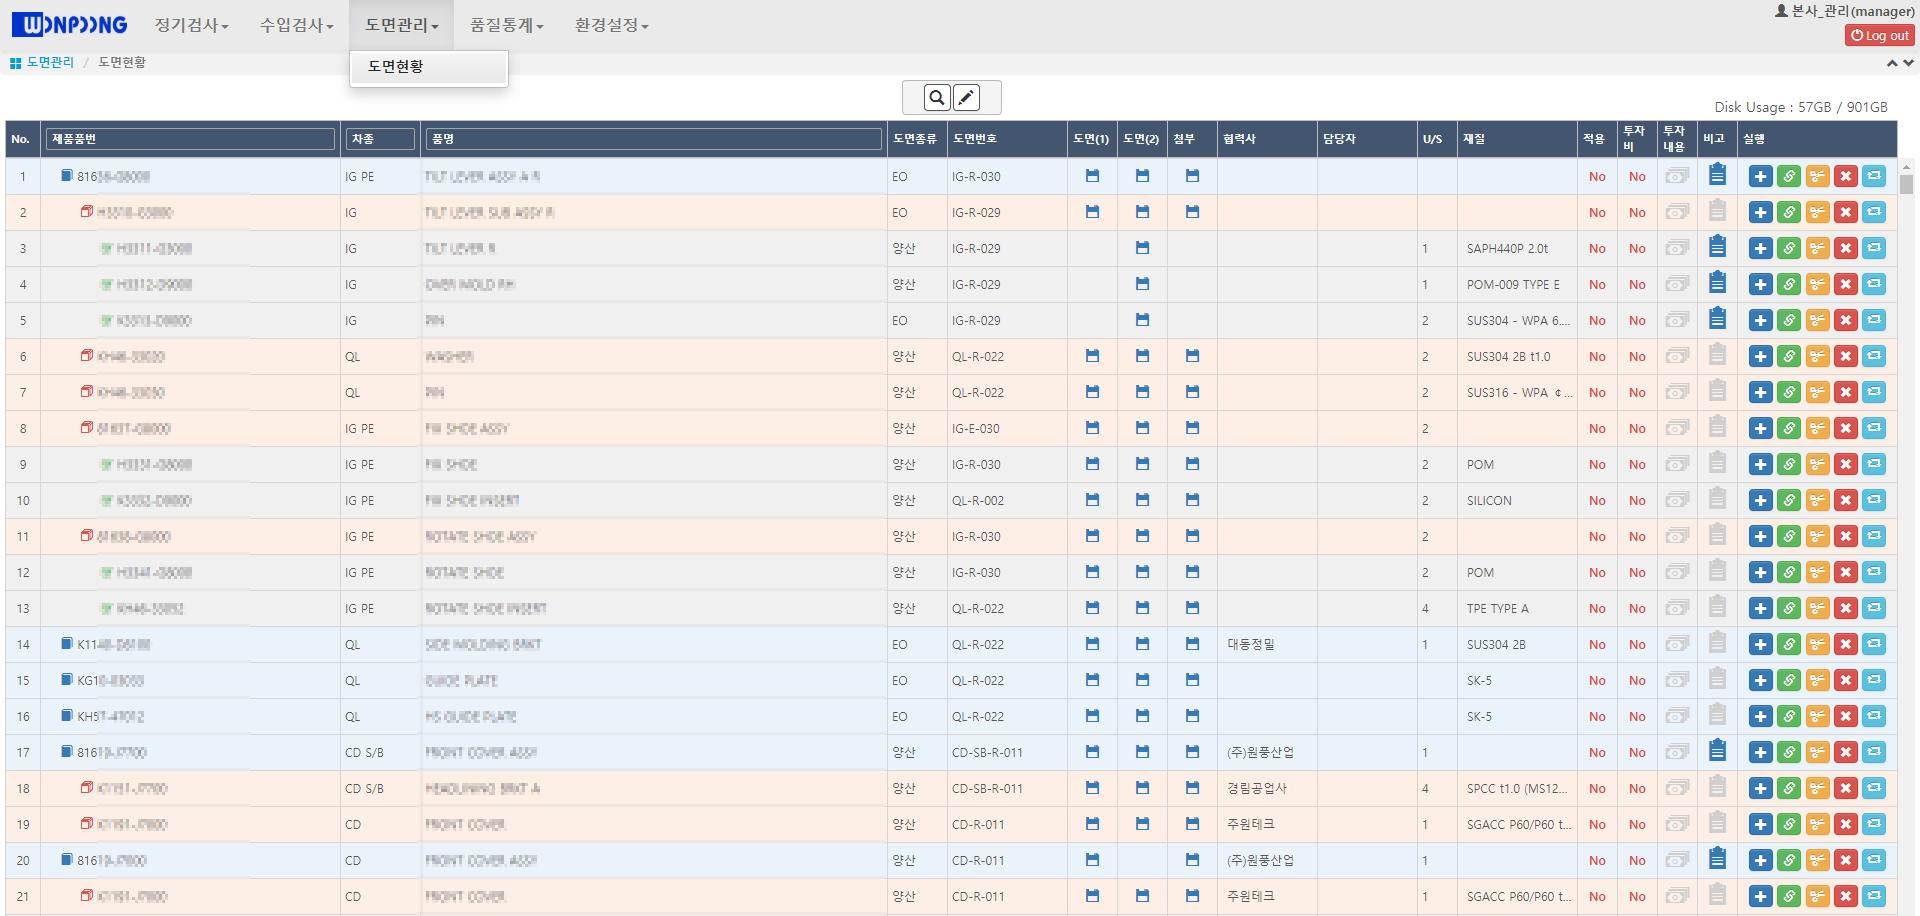Click green link button in row 3
Screen dimensions: 1920x916
[x=1789, y=249]
